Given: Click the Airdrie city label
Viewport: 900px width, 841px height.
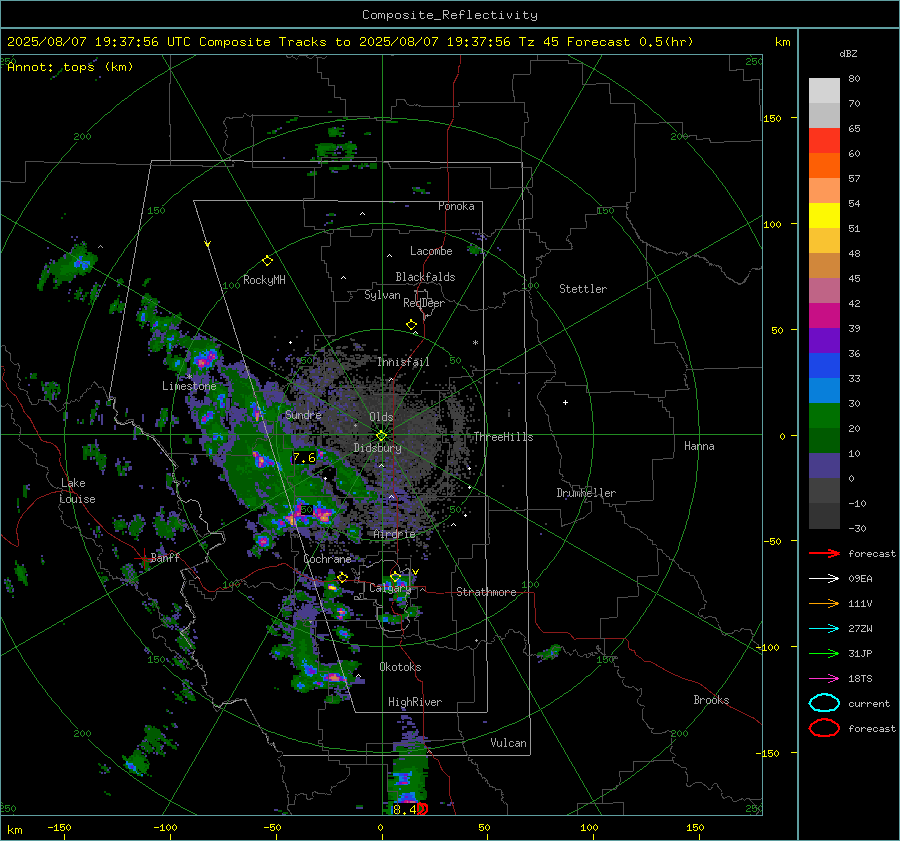Looking at the screenshot, I should pos(394,534).
